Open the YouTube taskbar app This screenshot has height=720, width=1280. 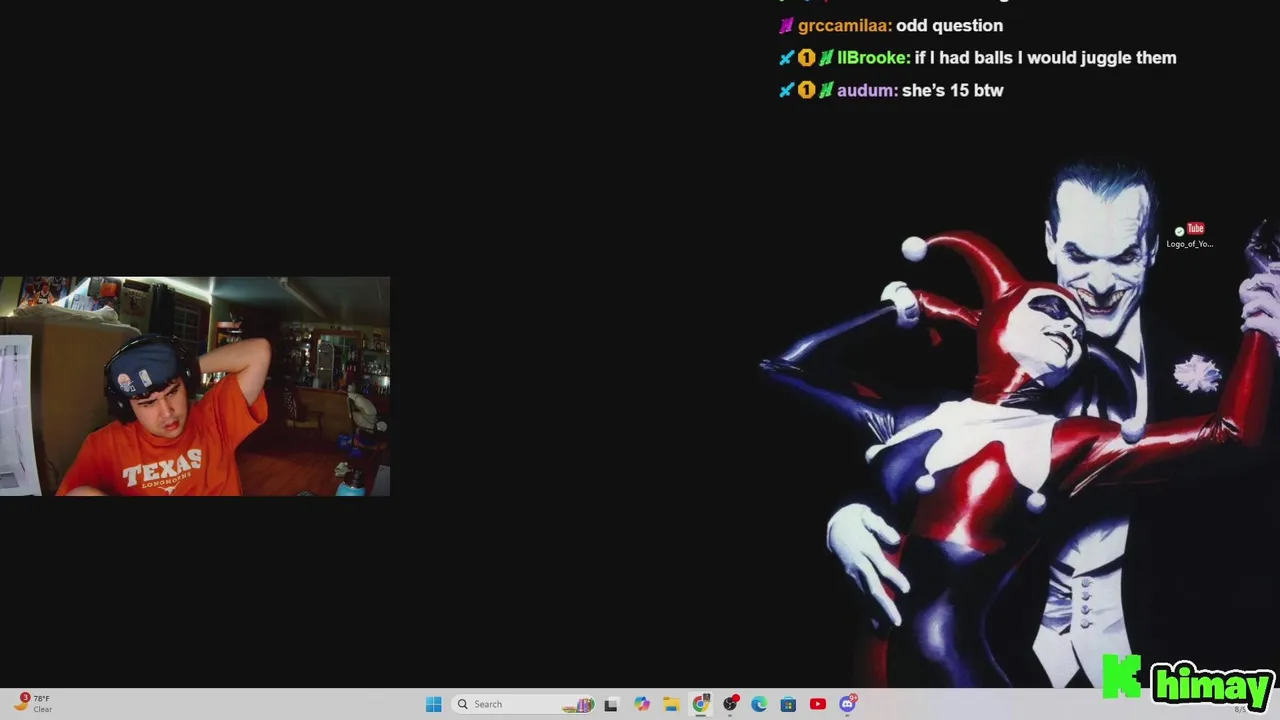tap(818, 704)
